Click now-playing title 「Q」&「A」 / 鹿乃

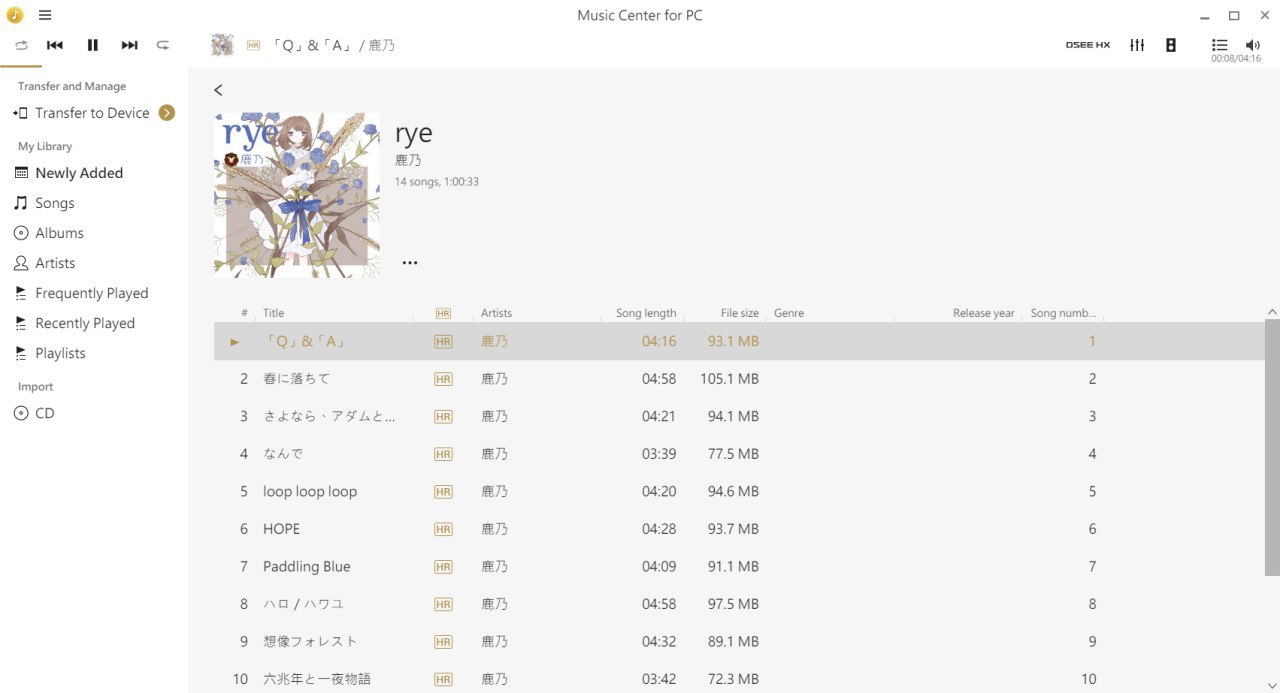tap(332, 45)
